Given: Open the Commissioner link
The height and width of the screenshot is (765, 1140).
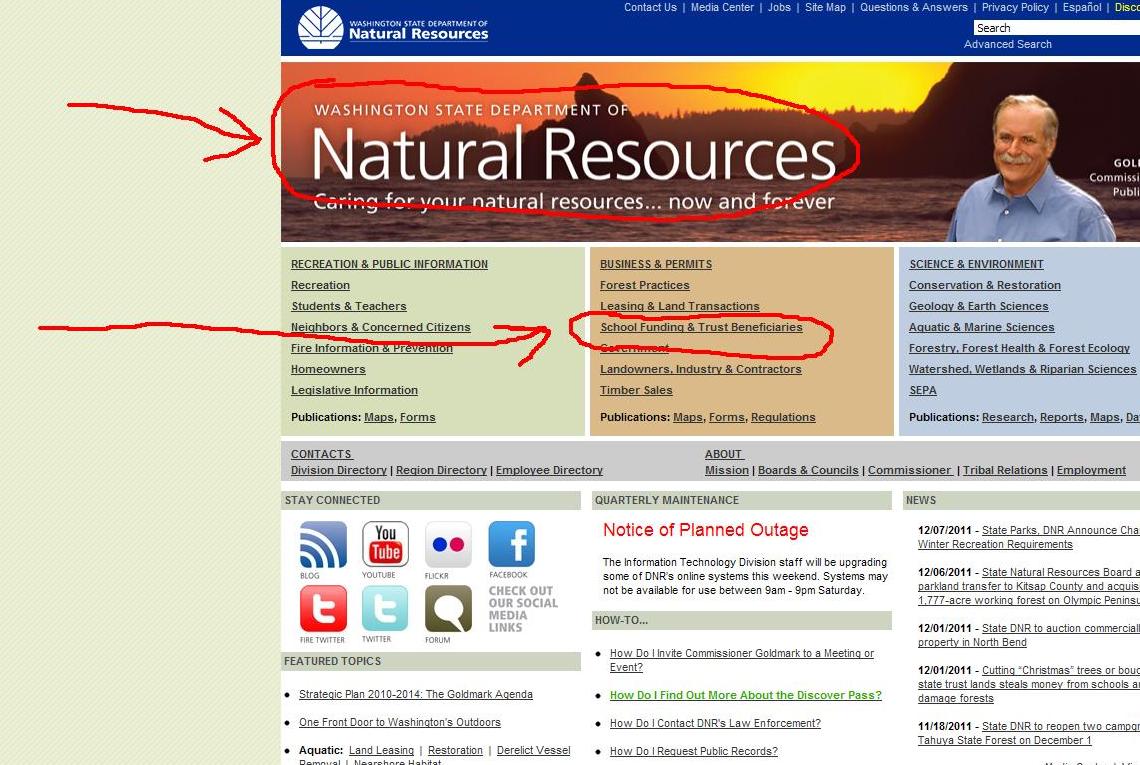Looking at the screenshot, I should (910, 470).
